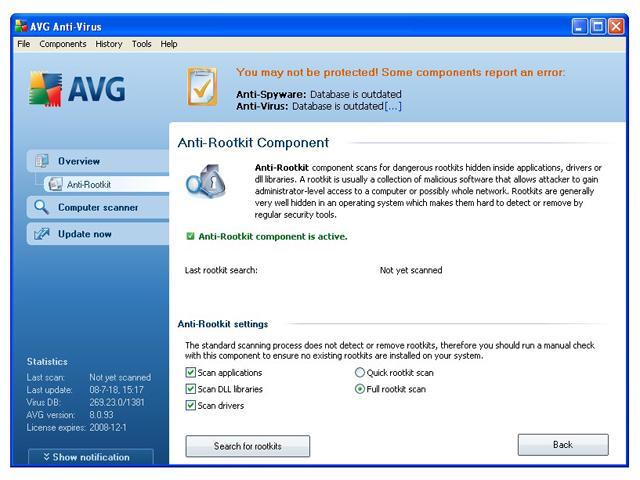
Task: Open the Computer scanner section
Action: (x=98, y=207)
